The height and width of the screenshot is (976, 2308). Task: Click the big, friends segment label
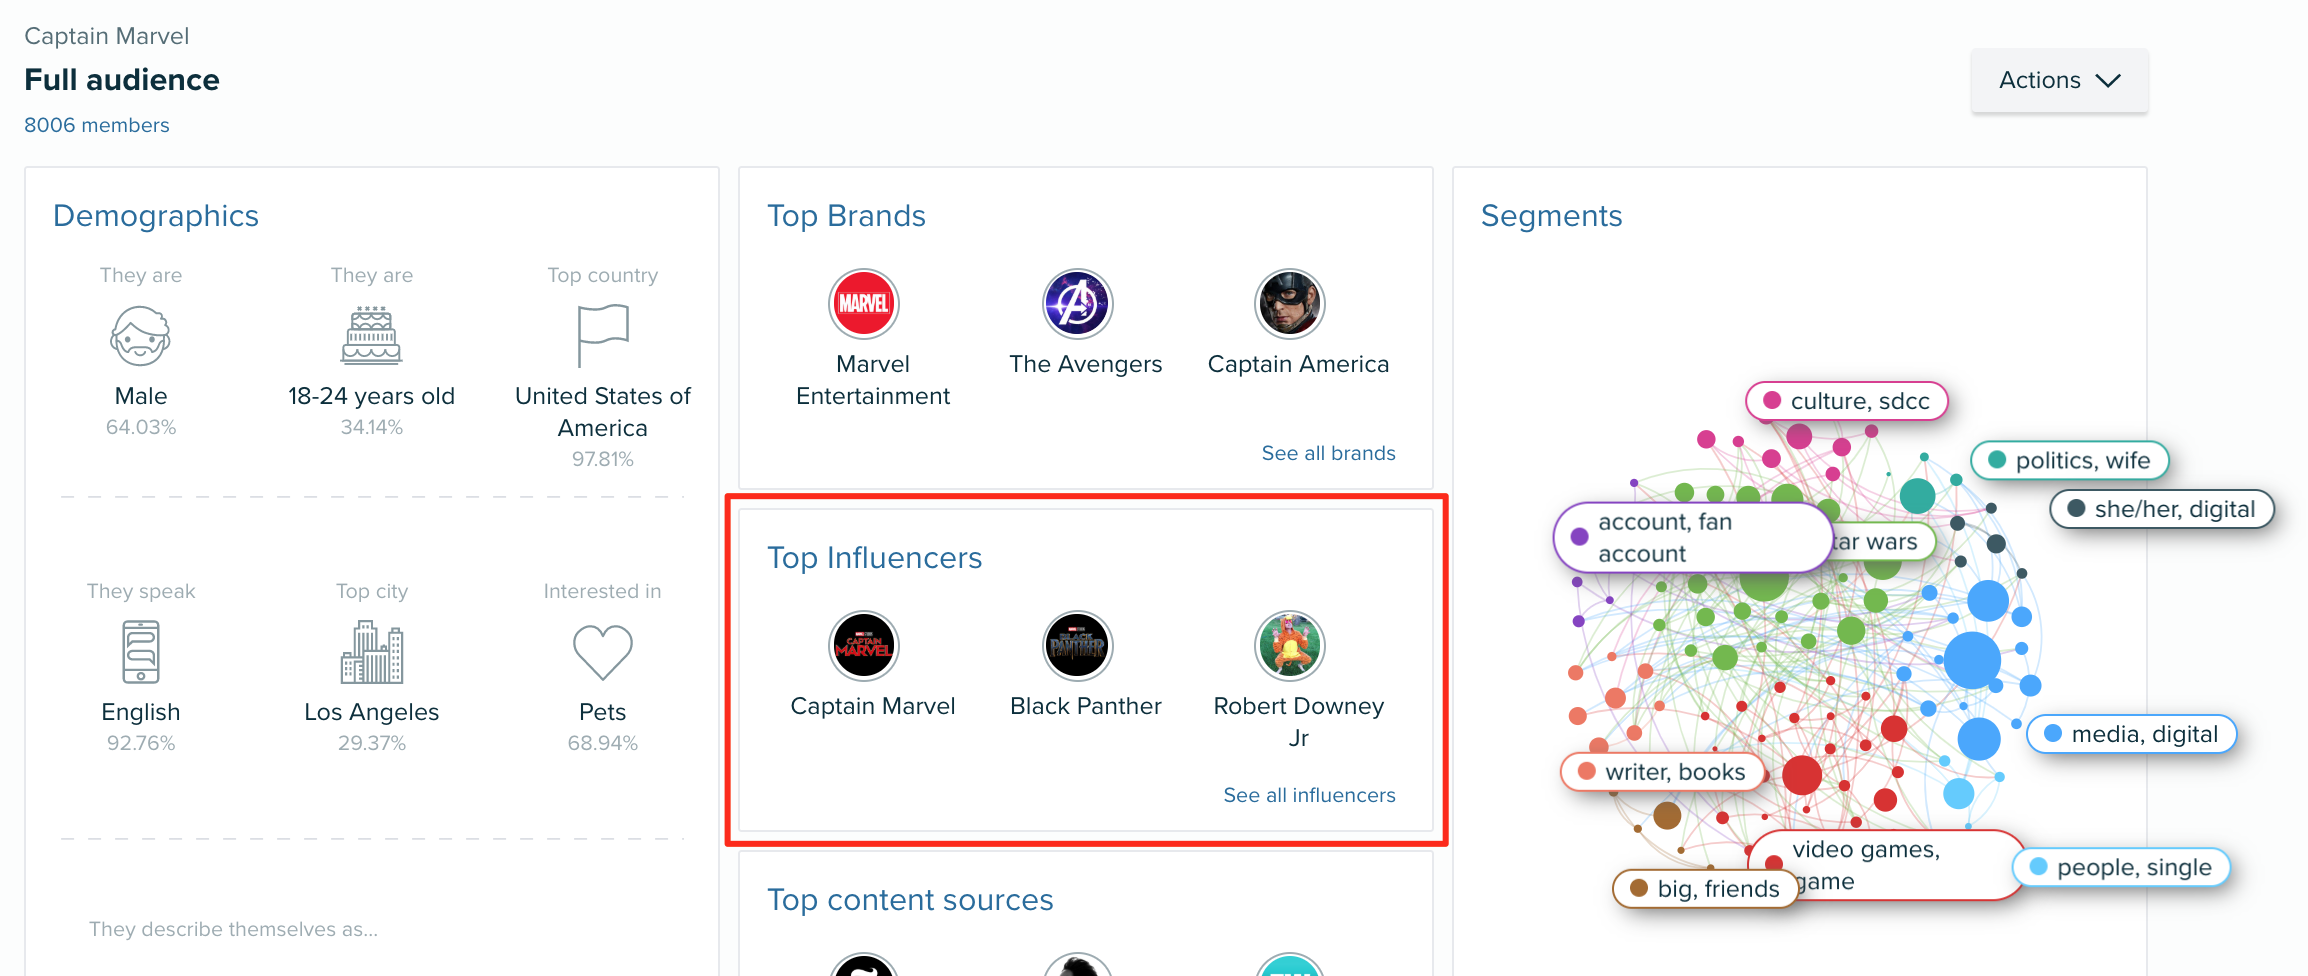coord(1706,888)
